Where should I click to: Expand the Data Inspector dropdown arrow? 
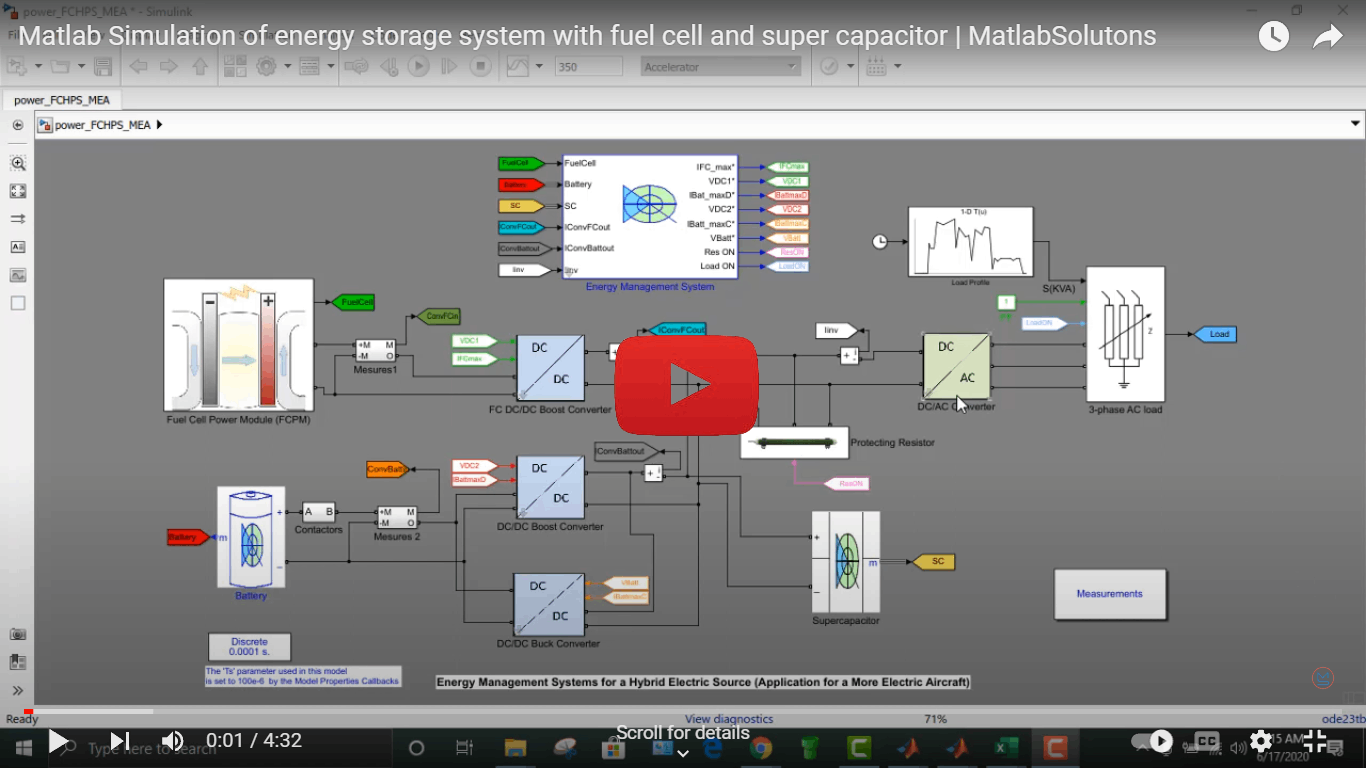click(539, 67)
